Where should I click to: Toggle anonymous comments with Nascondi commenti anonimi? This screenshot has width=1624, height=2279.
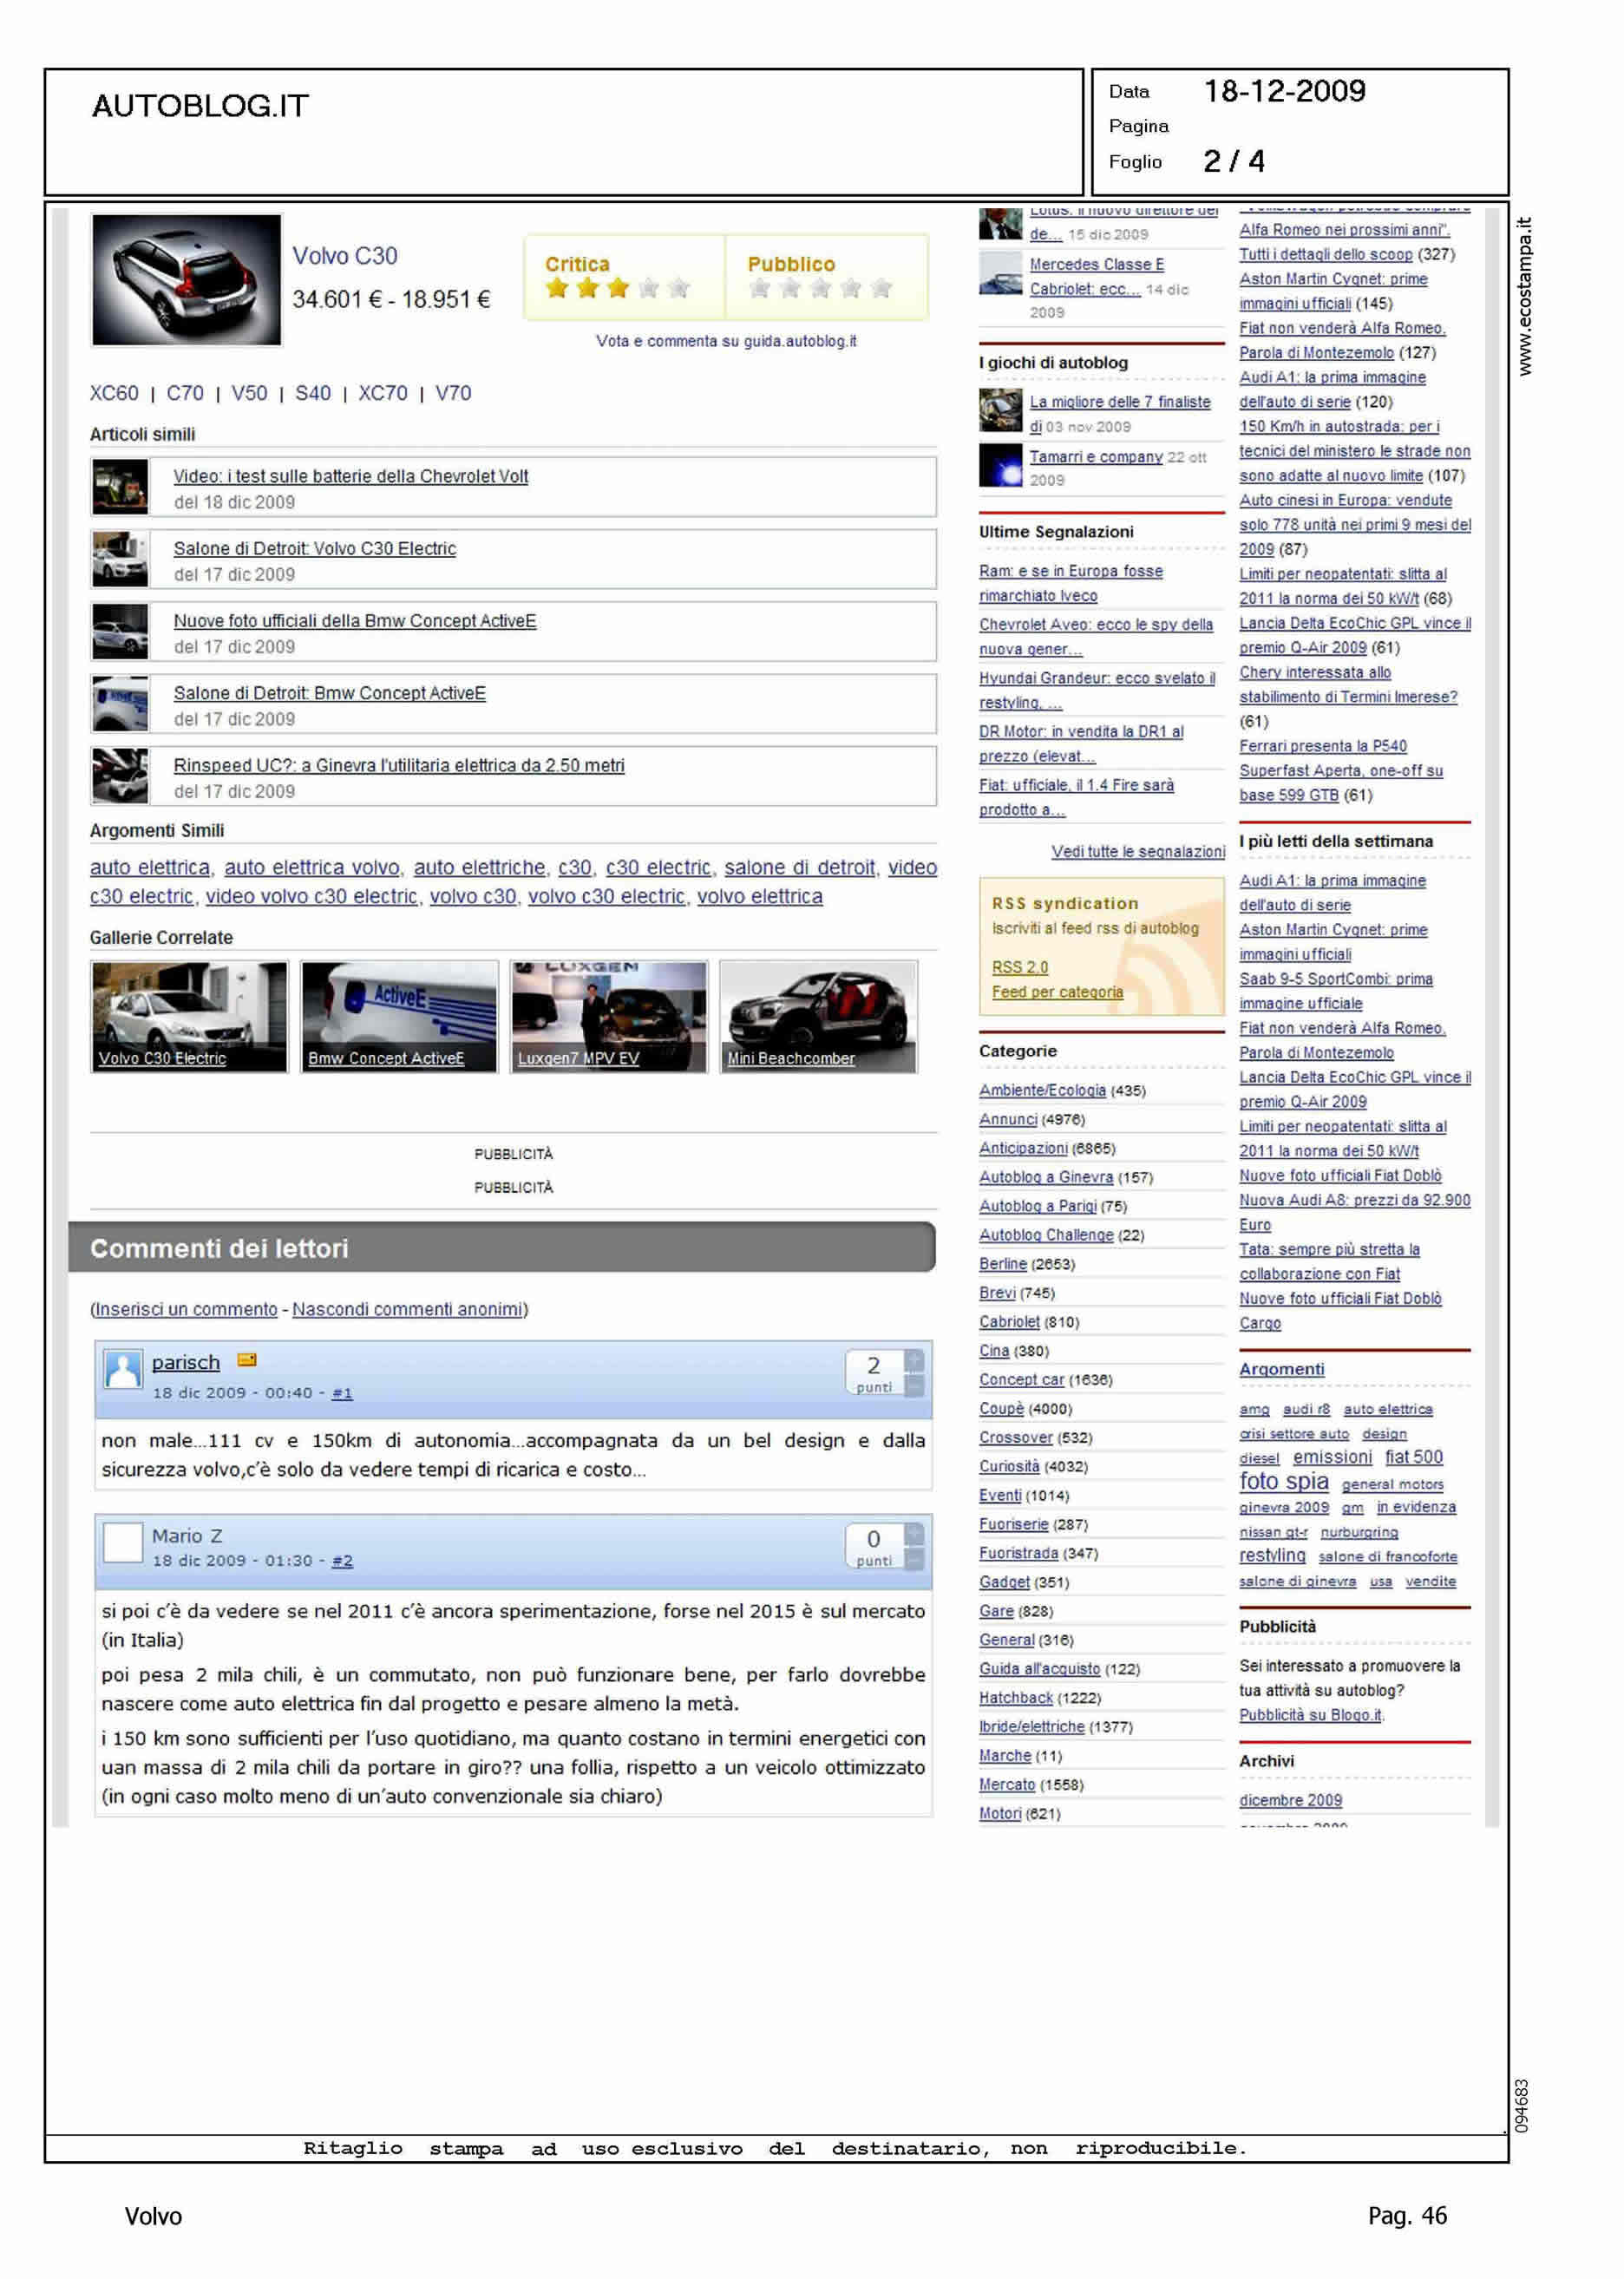click(x=407, y=1309)
